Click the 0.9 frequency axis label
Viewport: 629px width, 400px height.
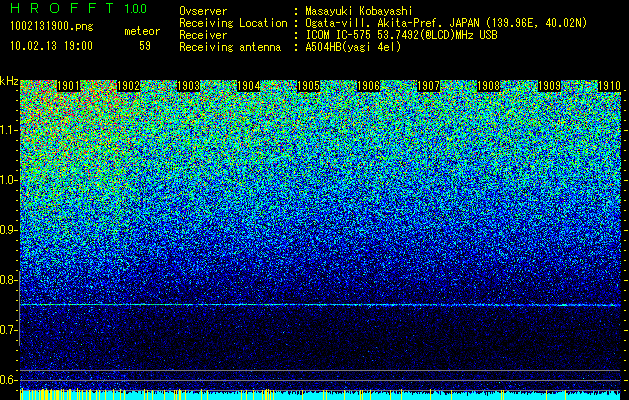(x=8, y=230)
